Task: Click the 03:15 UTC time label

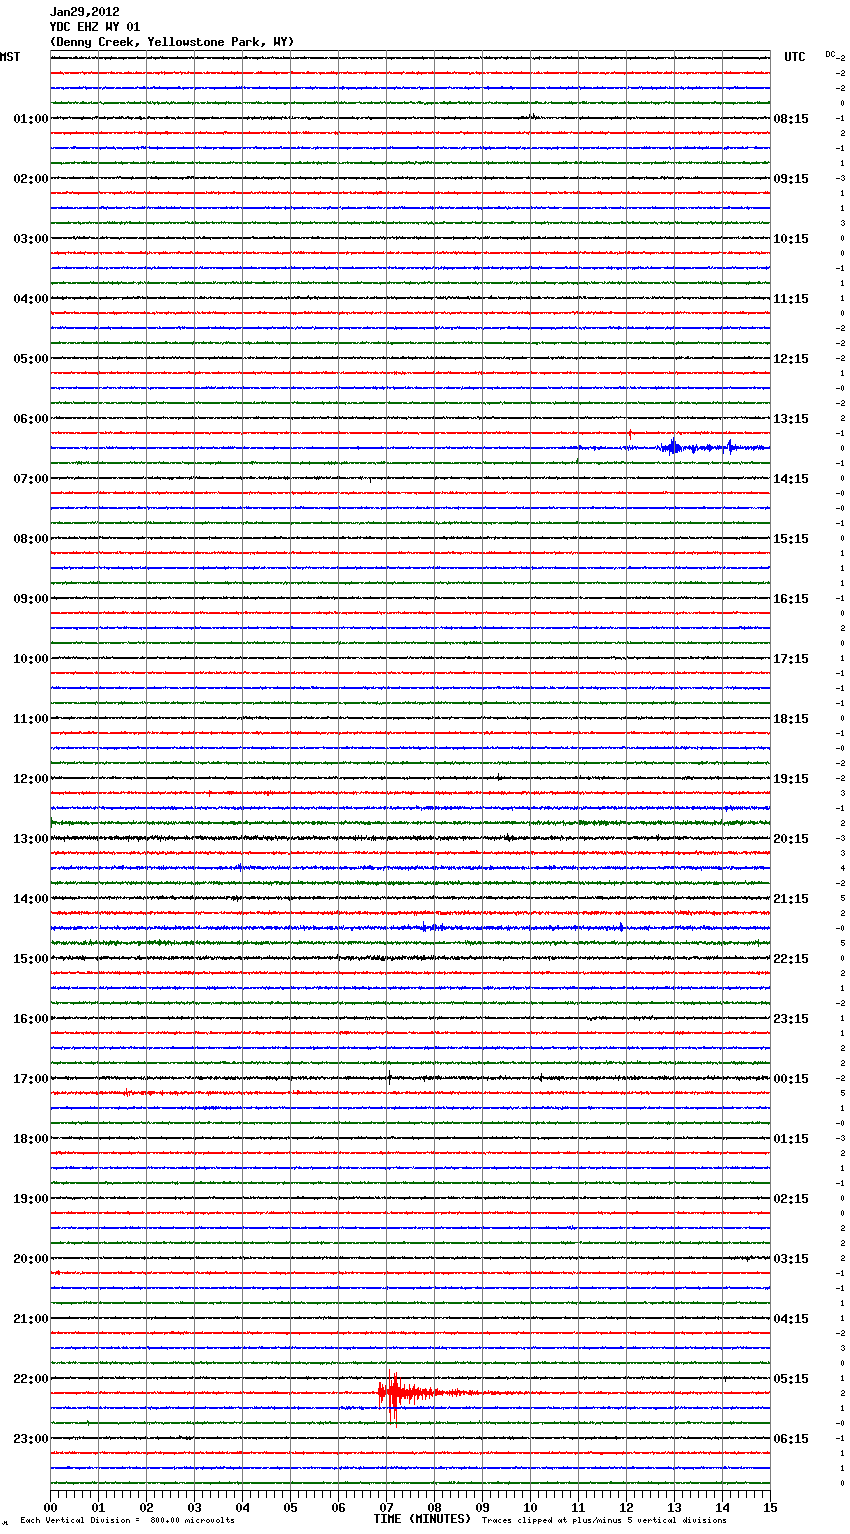Action: click(791, 1259)
